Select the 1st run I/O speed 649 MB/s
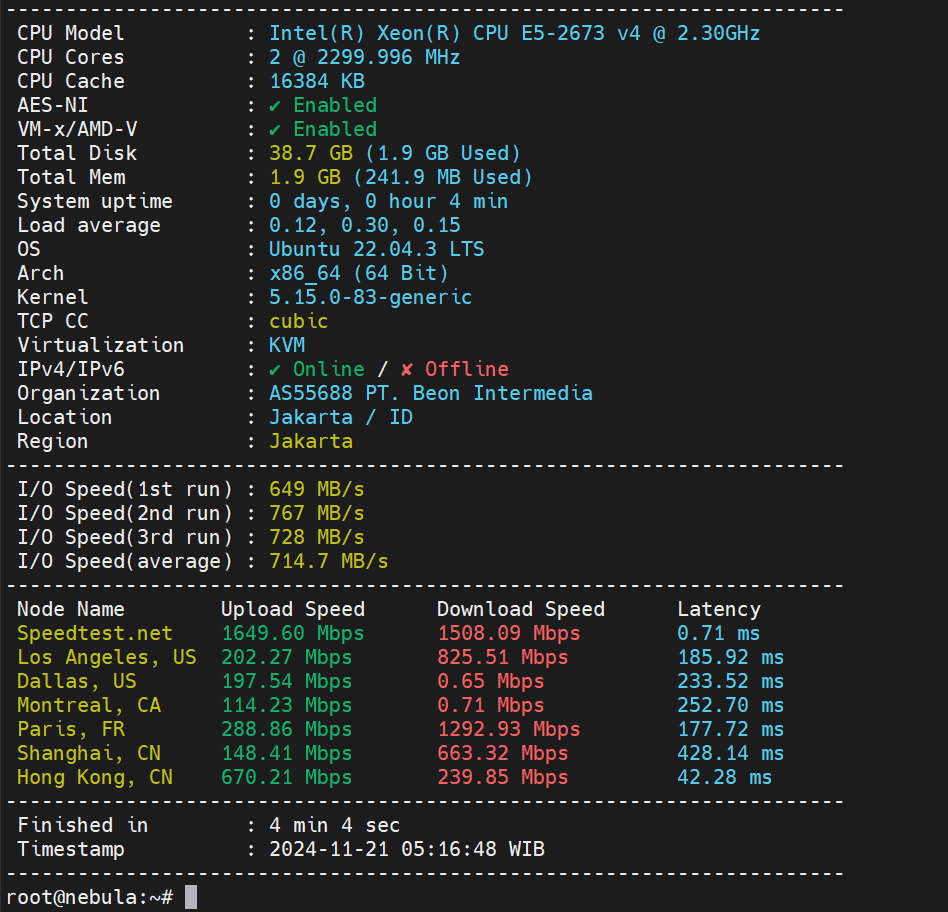The height and width of the screenshot is (912, 948). (x=317, y=489)
